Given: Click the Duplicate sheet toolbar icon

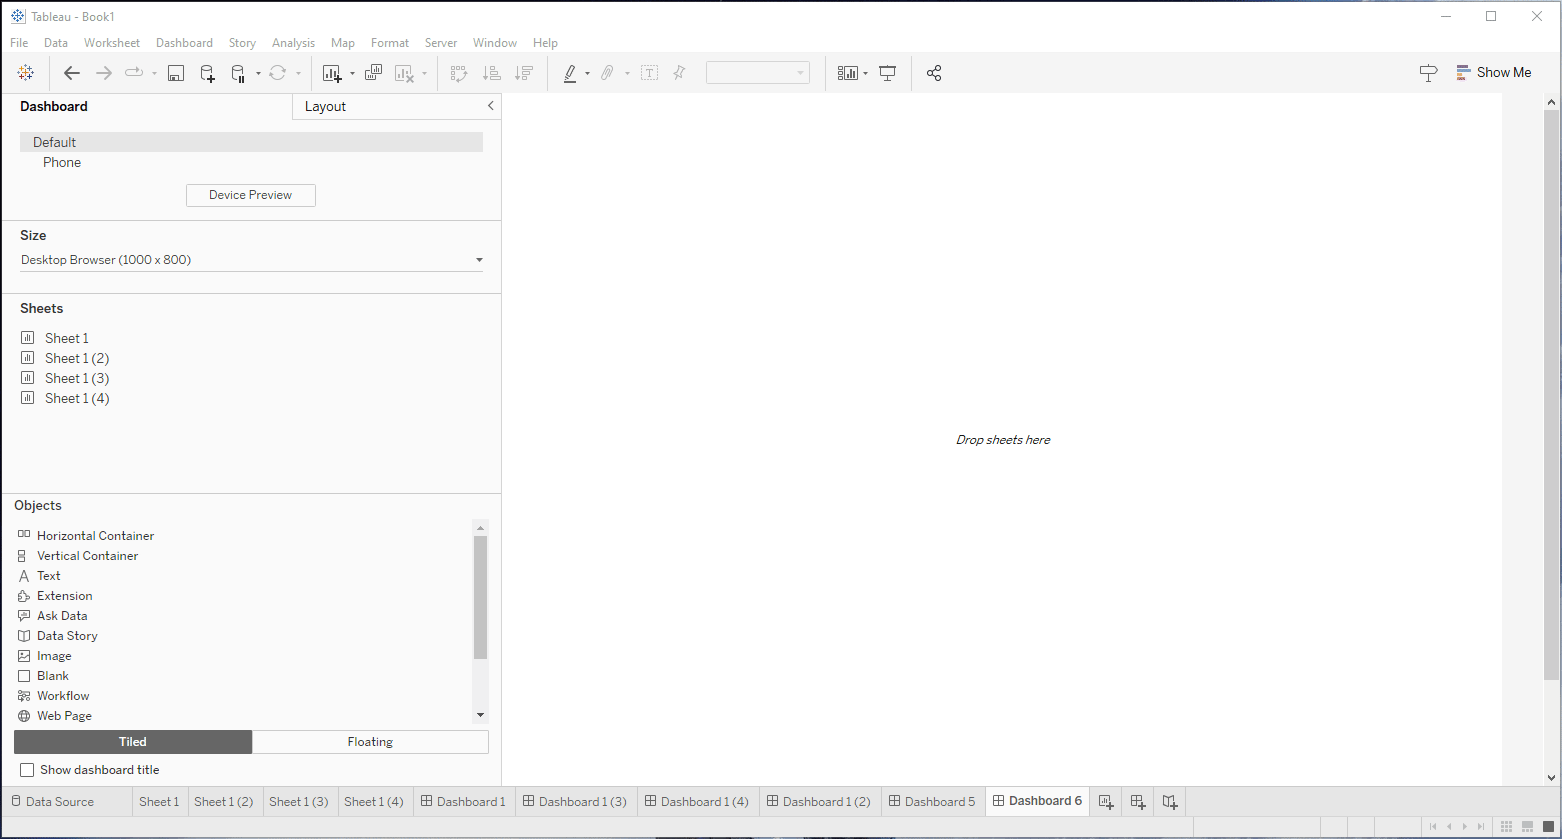Looking at the screenshot, I should pos(373,73).
